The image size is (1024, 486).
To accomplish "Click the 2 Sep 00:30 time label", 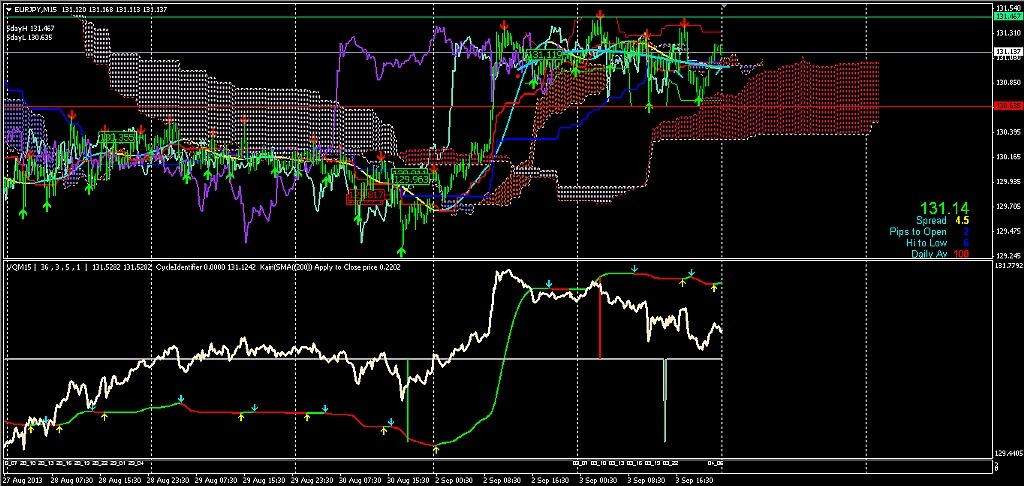I will coord(453,480).
